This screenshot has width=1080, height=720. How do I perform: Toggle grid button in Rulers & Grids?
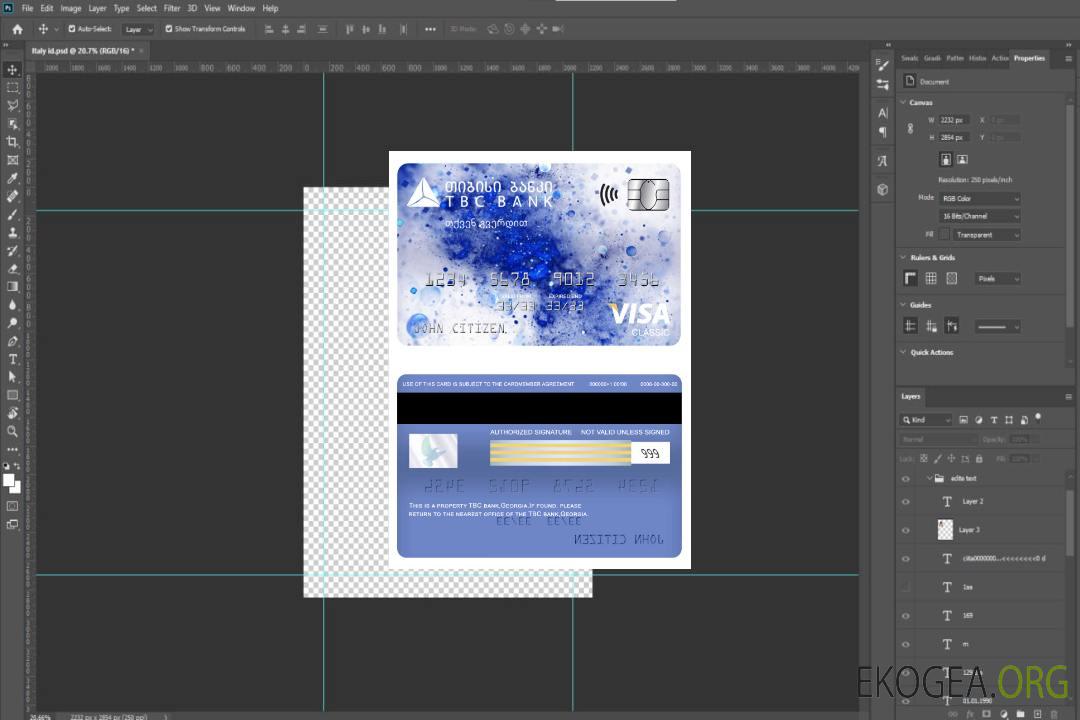(x=931, y=278)
